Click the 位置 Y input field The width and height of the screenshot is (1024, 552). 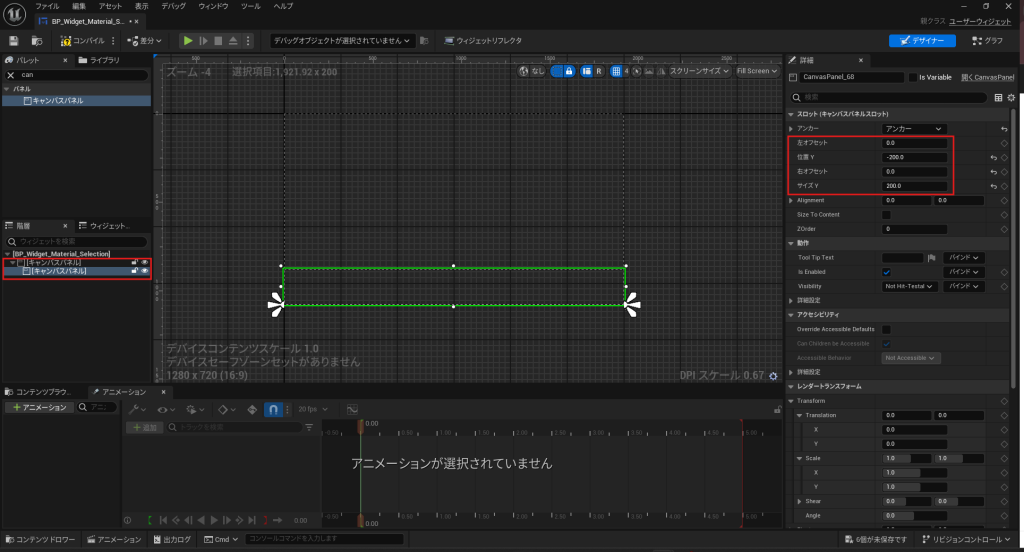pos(914,158)
